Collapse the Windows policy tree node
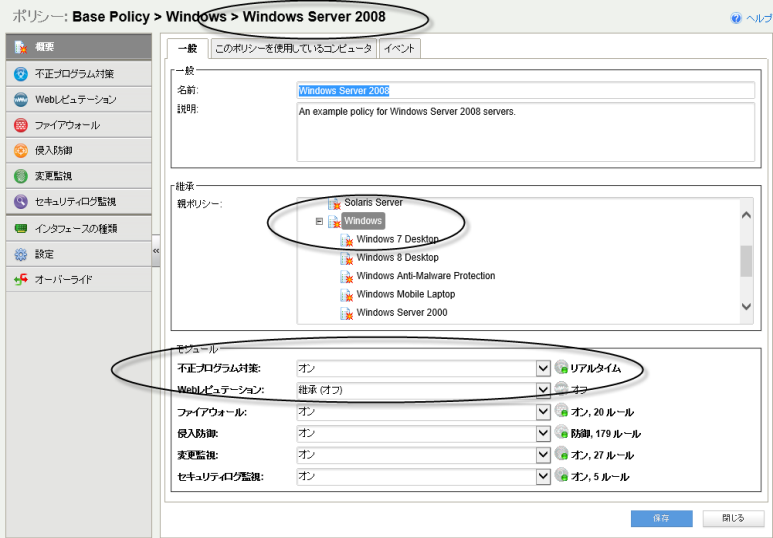 click(320, 221)
